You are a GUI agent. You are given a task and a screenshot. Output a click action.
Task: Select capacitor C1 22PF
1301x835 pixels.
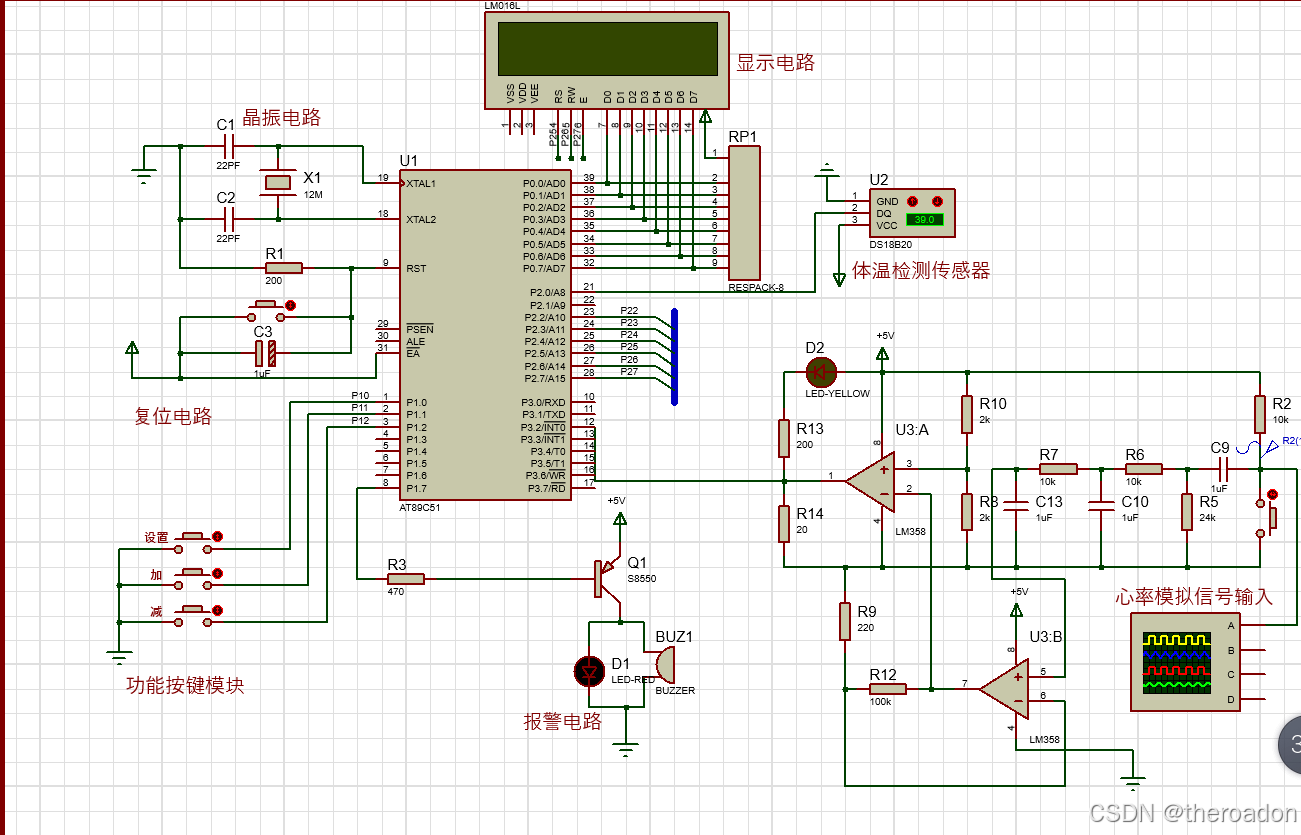pyautogui.click(x=227, y=146)
